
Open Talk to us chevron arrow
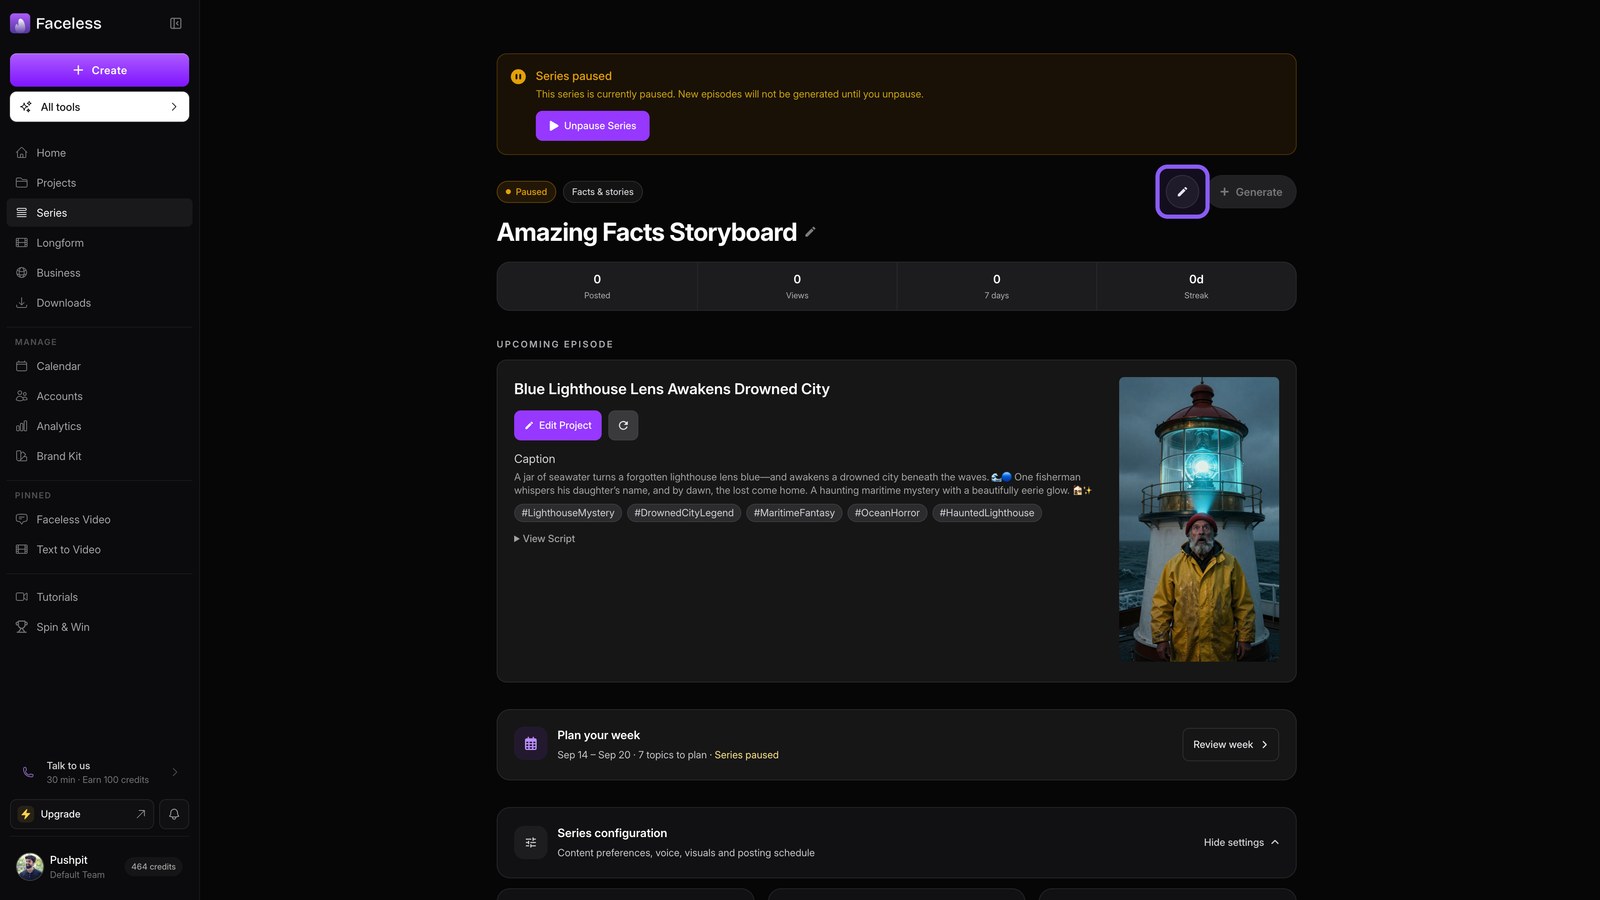coord(175,772)
